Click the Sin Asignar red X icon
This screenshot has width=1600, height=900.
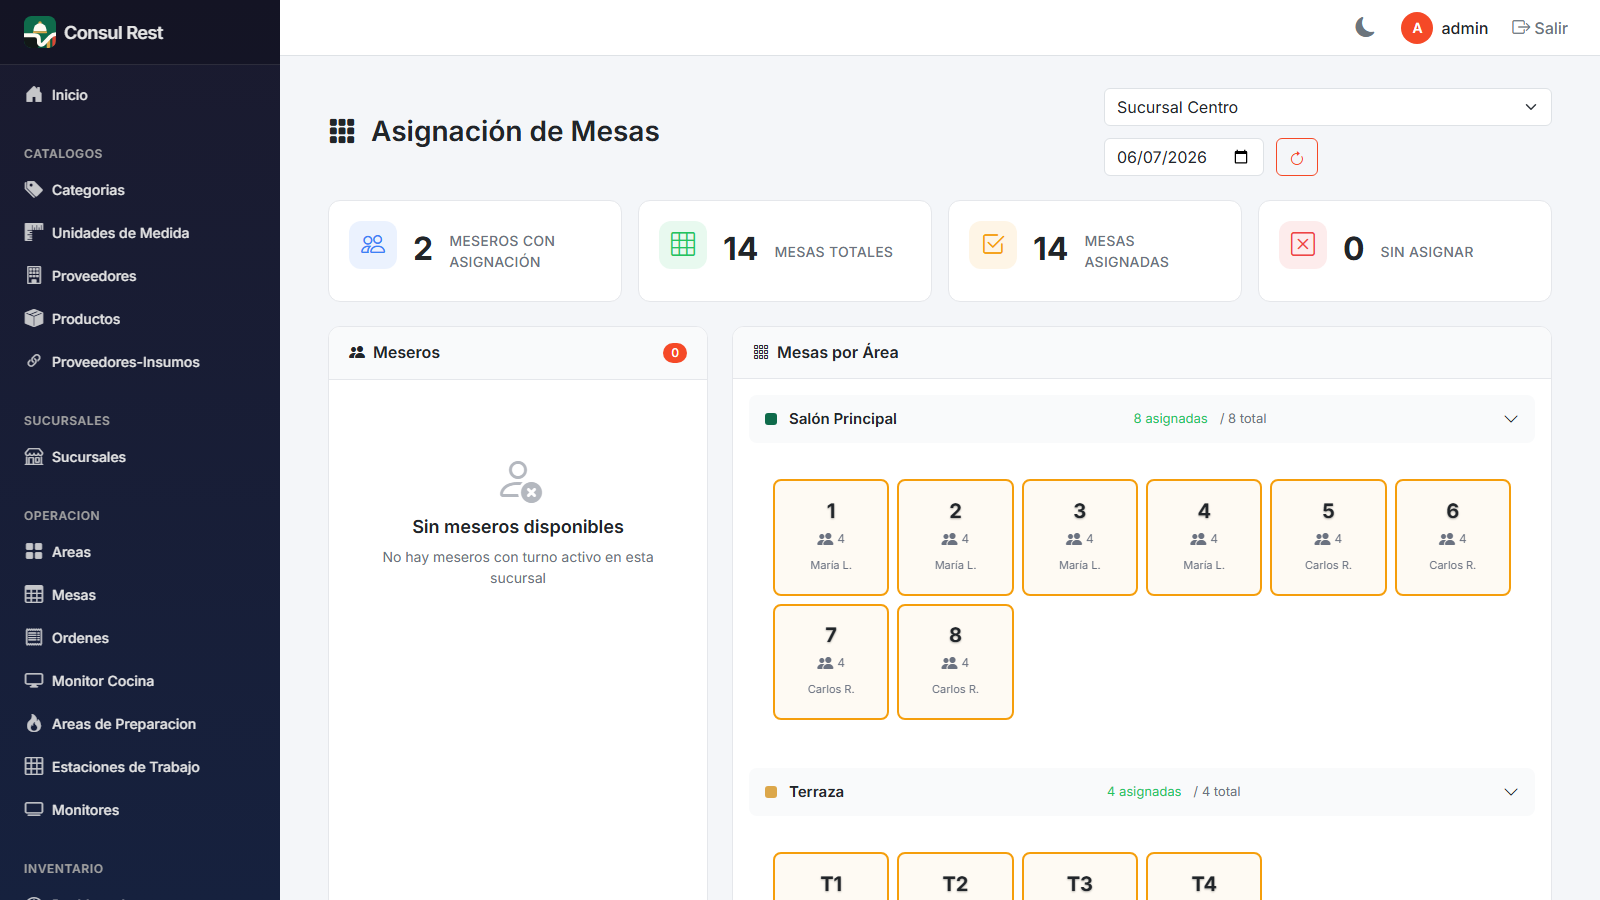coord(1303,245)
